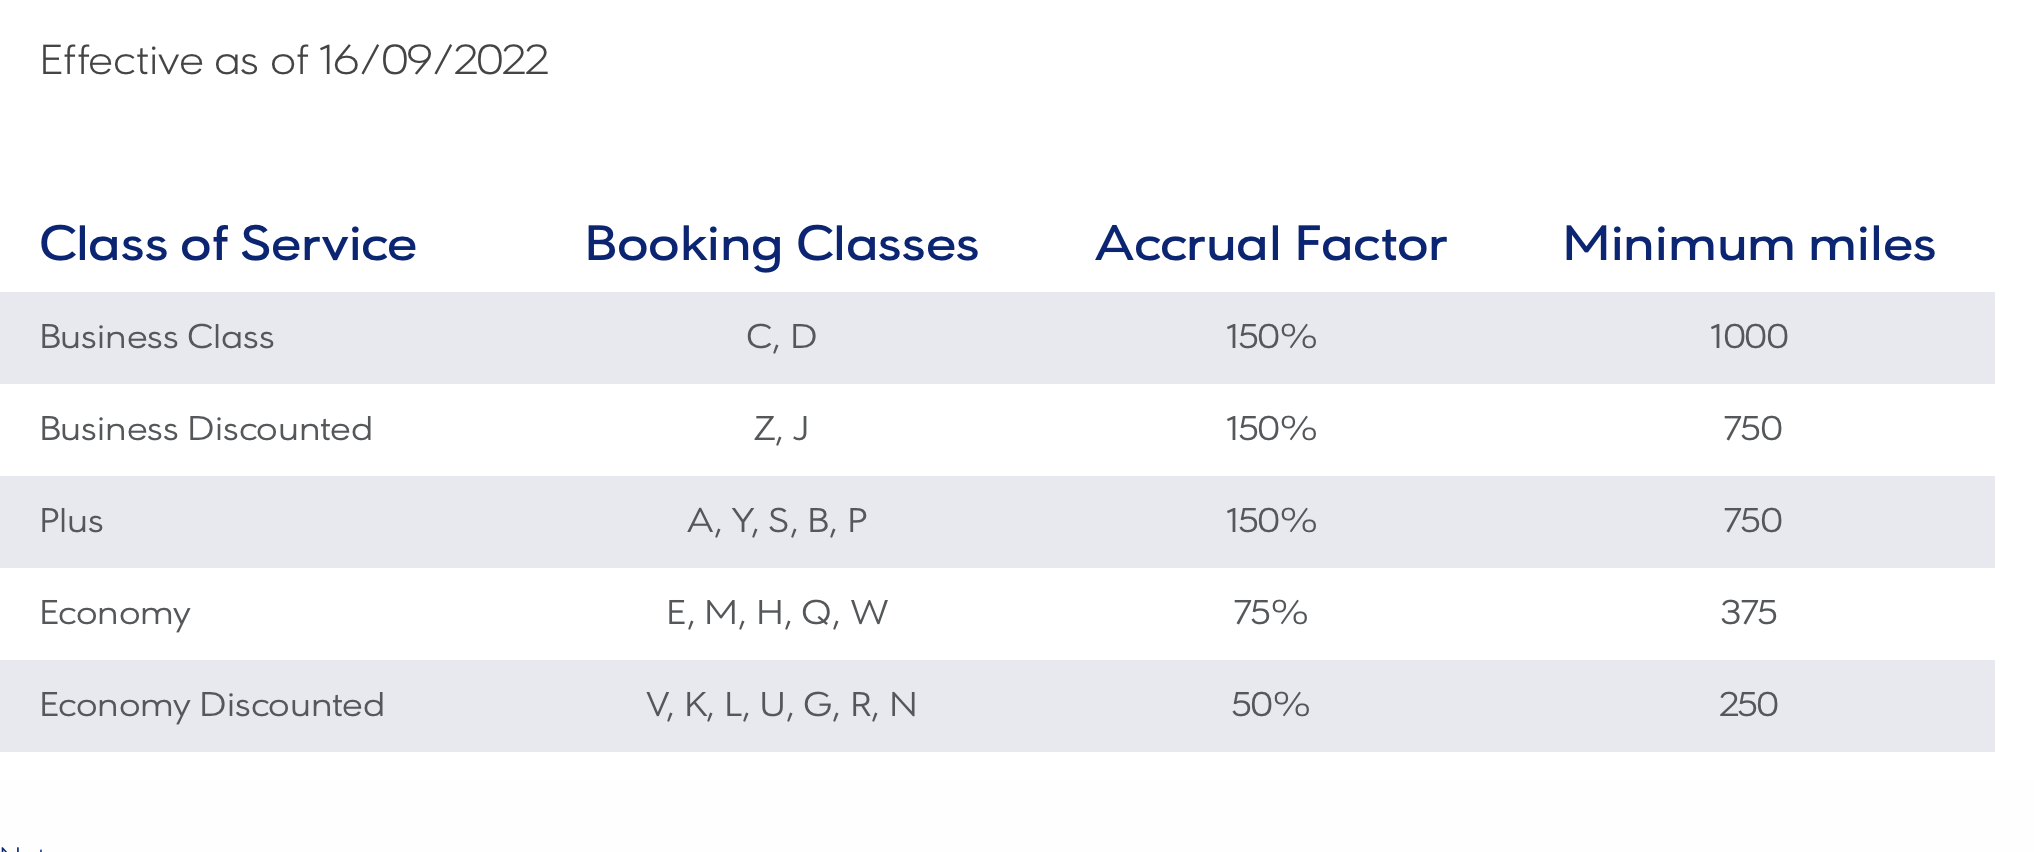
Task: Click the 'Business Class' row label
Action: [157, 337]
